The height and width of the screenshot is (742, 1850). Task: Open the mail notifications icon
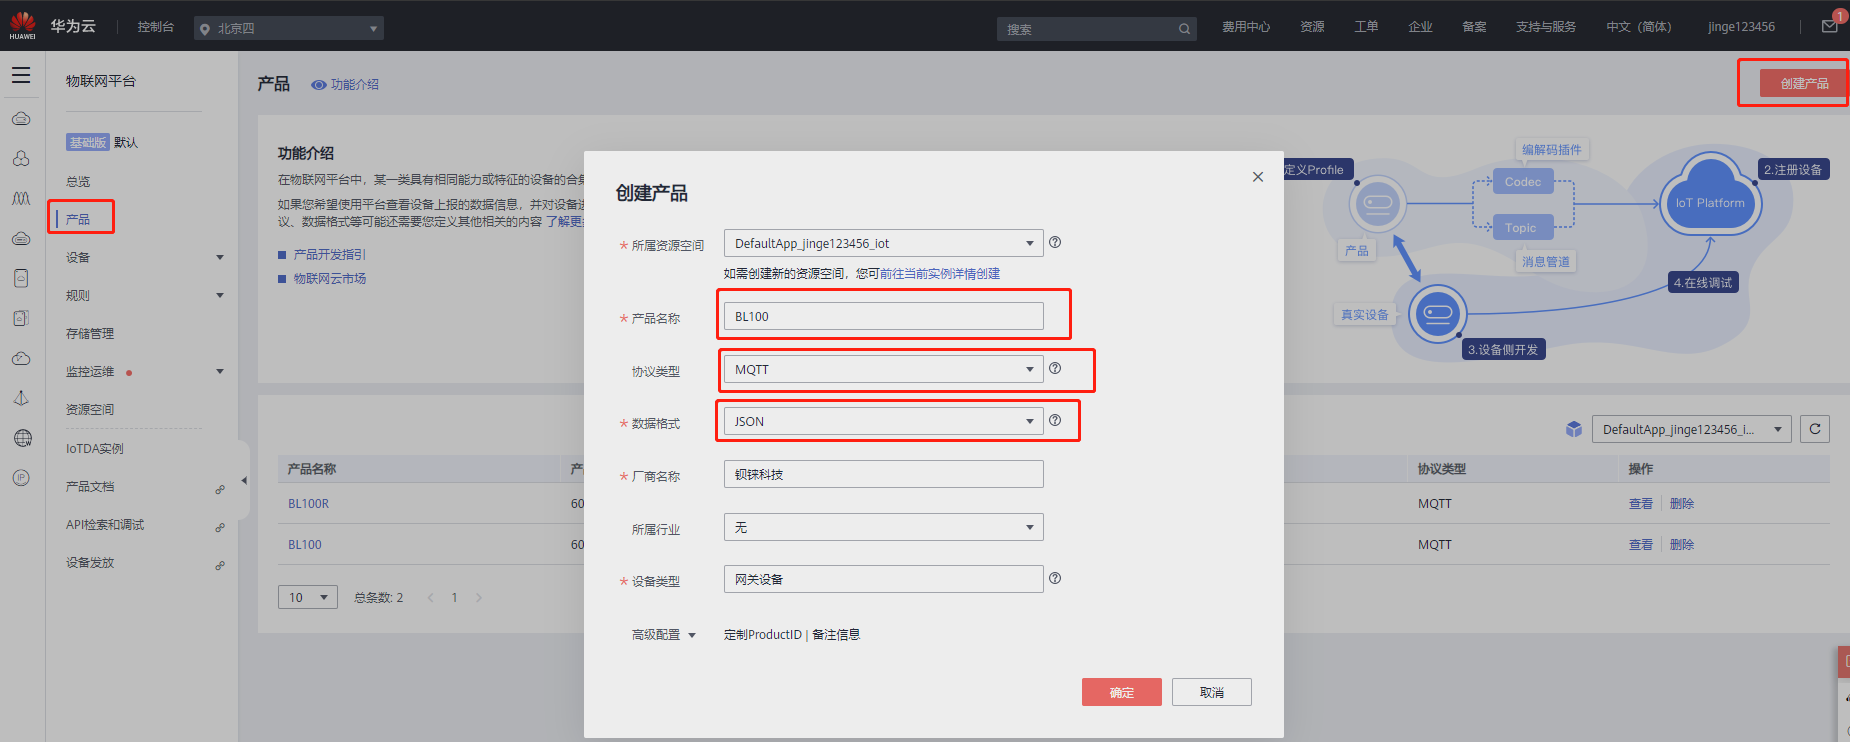point(1830,26)
